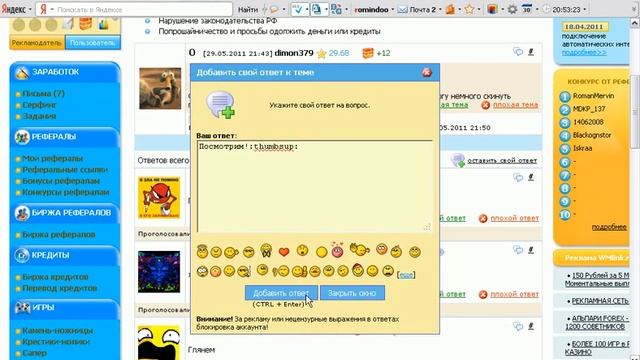The image size is (640, 360).
Task: Click плохой ответ on the fractal avatar reply
Action: point(514,294)
